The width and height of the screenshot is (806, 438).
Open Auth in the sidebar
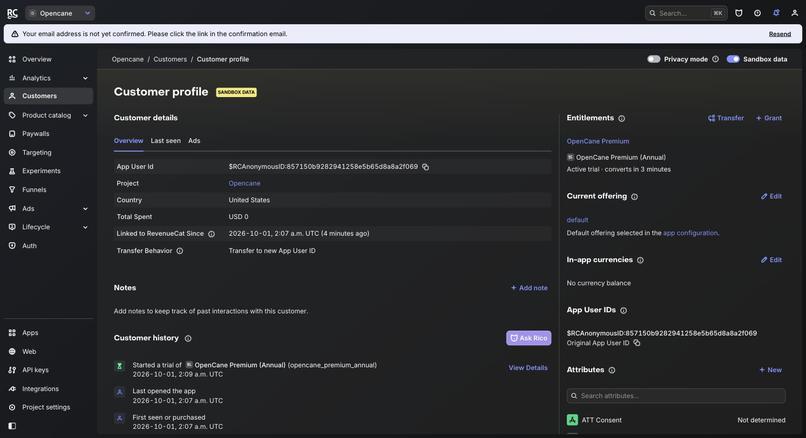(48, 246)
